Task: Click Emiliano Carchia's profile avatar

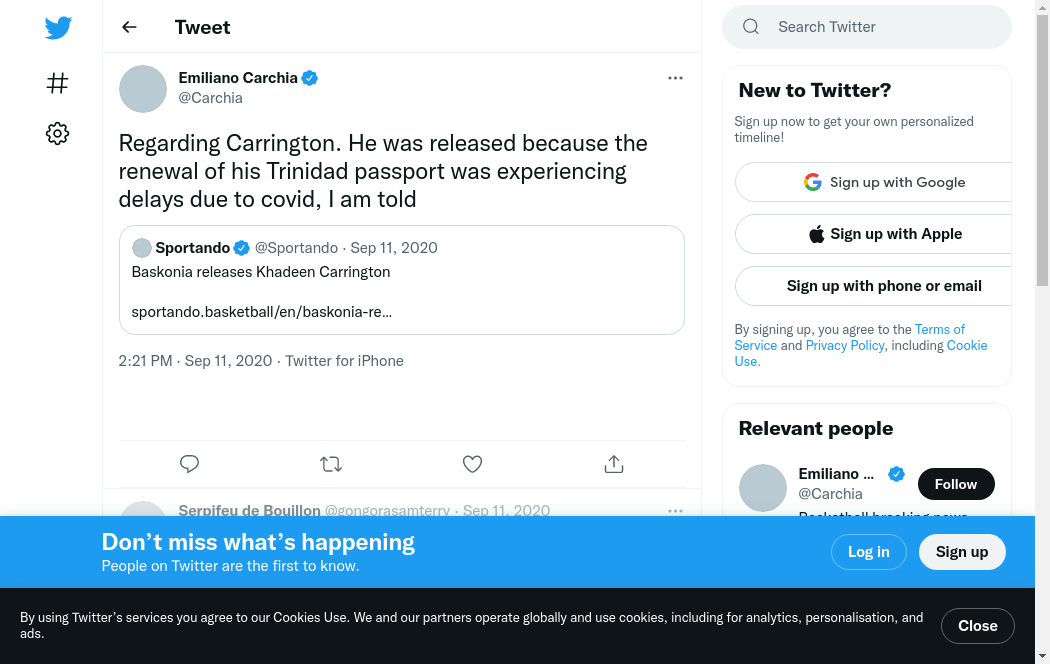Action: [x=143, y=89]
